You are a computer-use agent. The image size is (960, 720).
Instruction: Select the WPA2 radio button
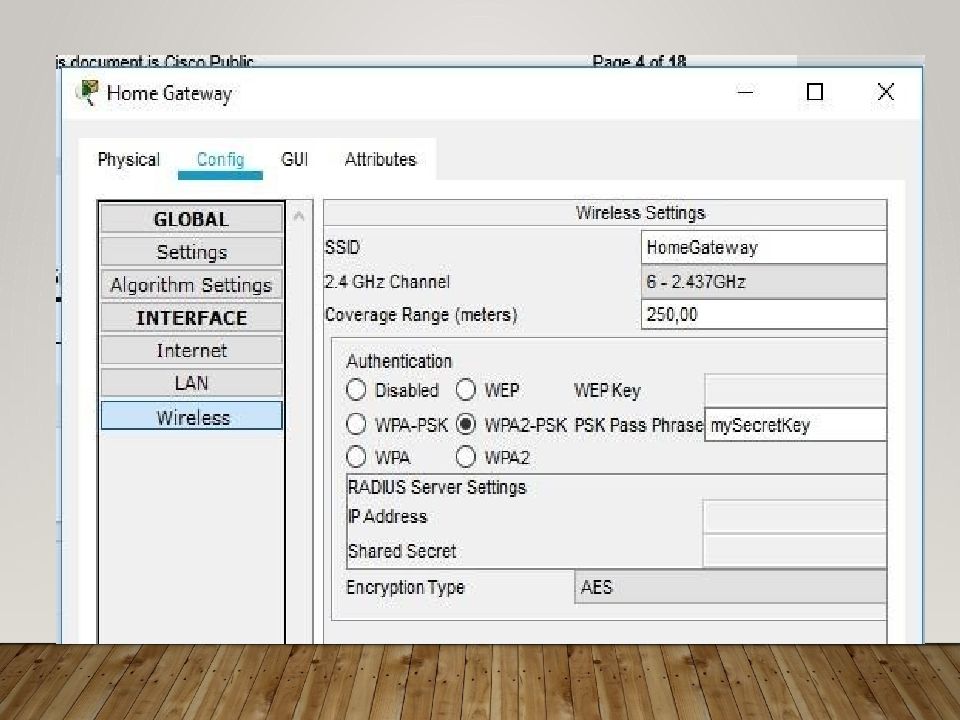(465, 457)
